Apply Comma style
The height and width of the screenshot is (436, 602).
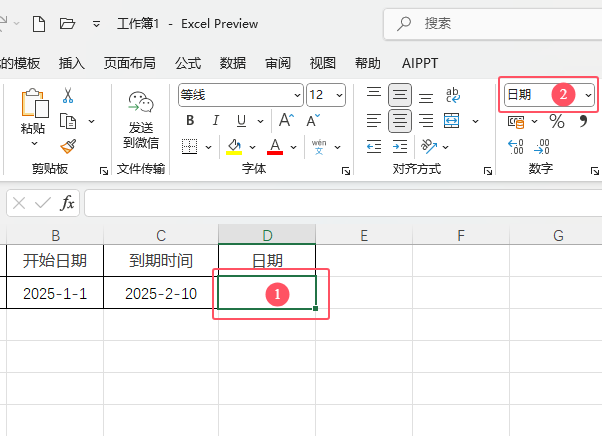coord(583,121)
